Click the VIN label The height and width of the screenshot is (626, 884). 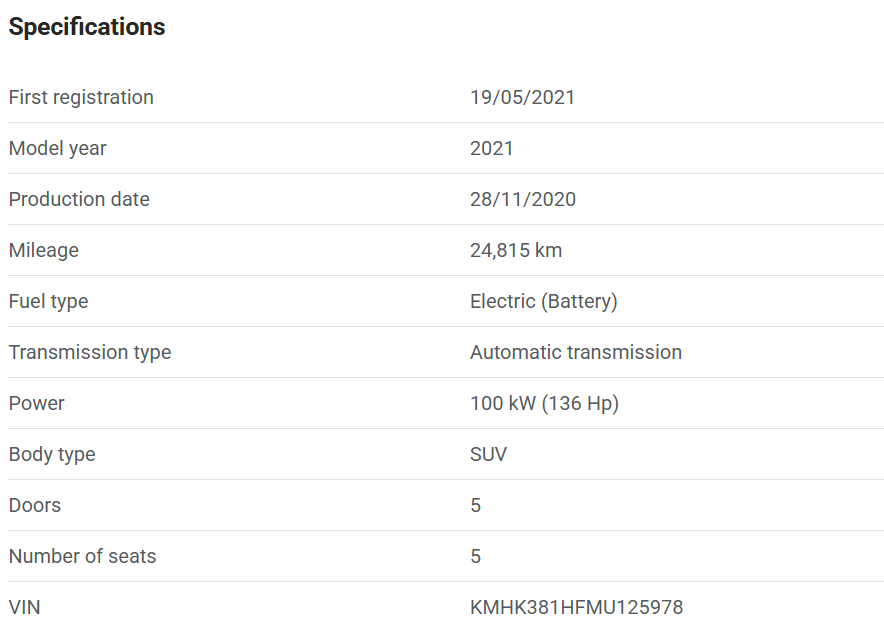24,607
